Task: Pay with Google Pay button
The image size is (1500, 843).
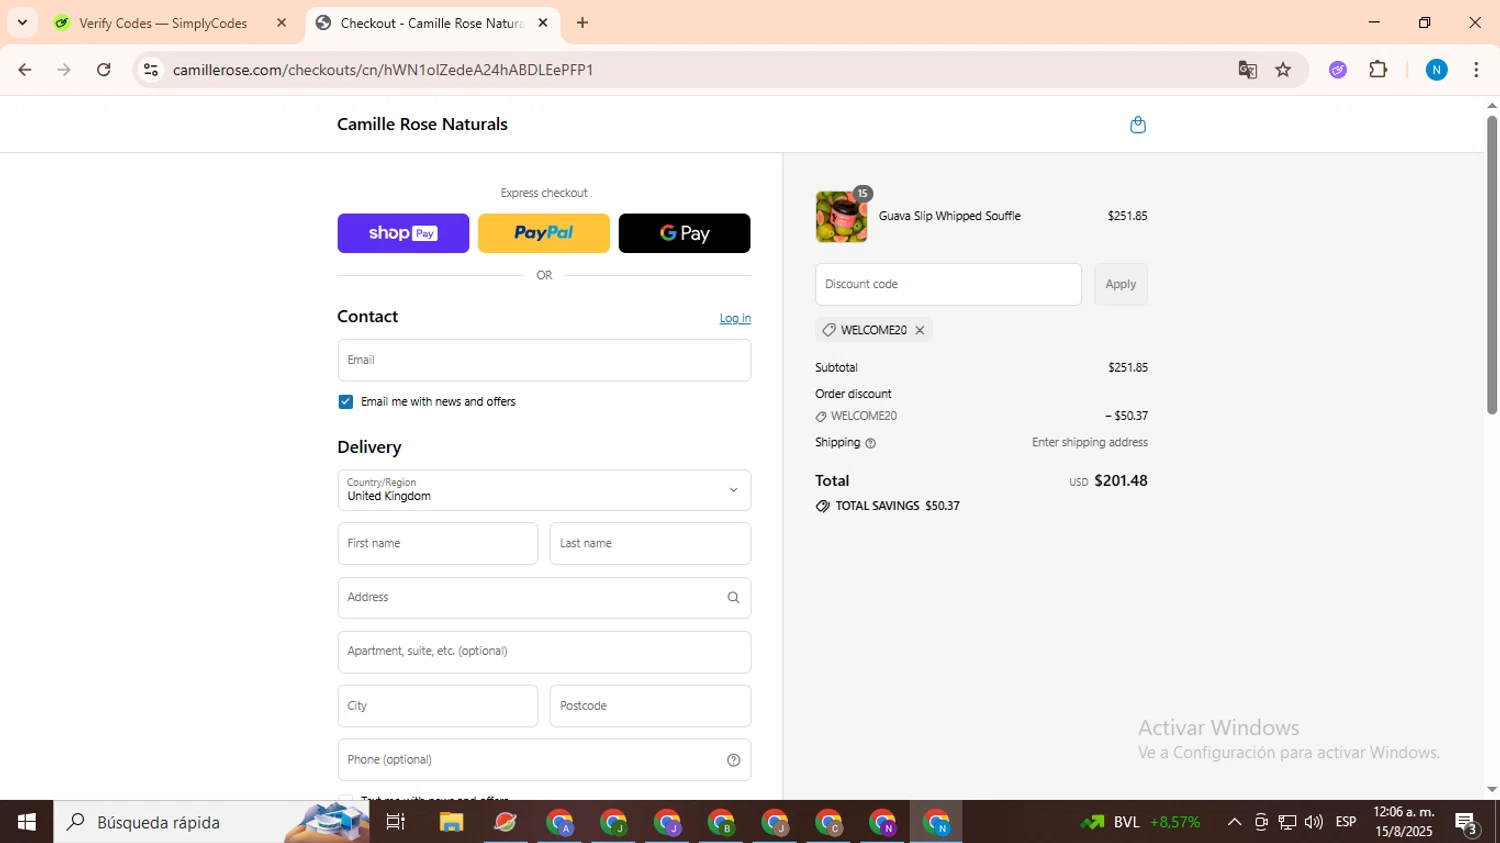Action: click(685, 233)
